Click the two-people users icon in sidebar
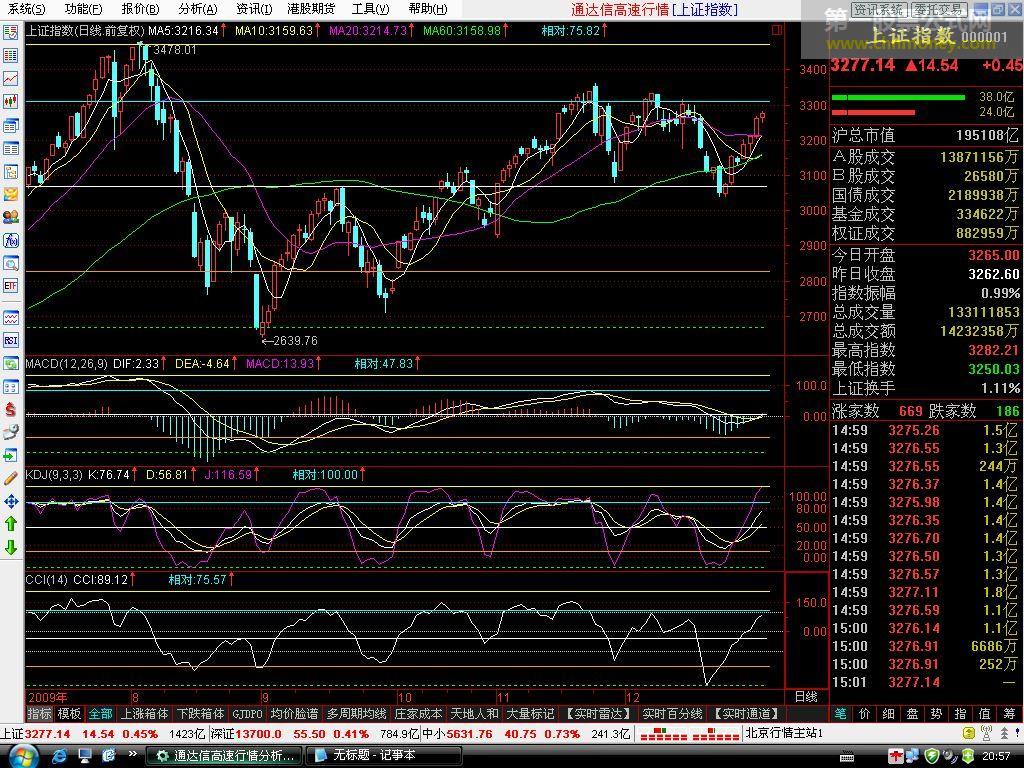The image size is (1024, 768). (10, 217)
